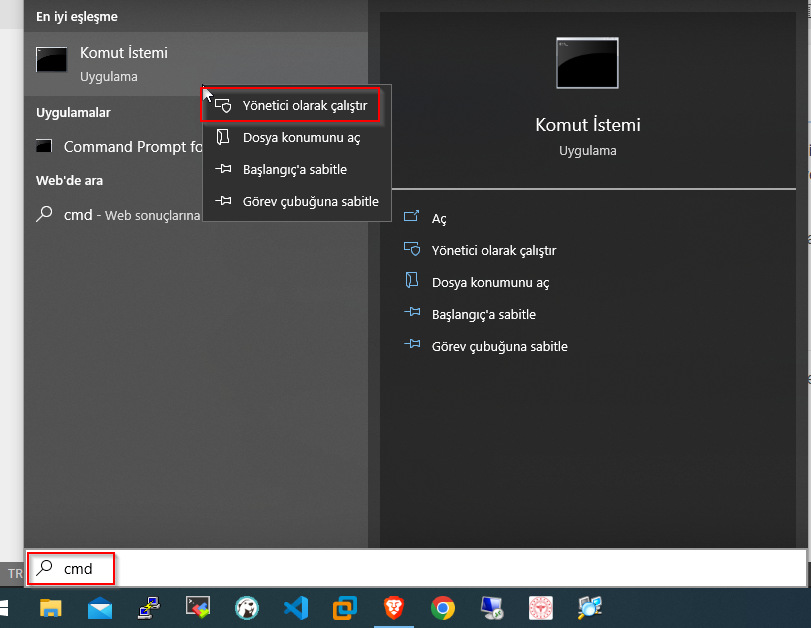The image size is (811, 628).
Task: Open Command Prompt for app result
Action: point(118,147)
